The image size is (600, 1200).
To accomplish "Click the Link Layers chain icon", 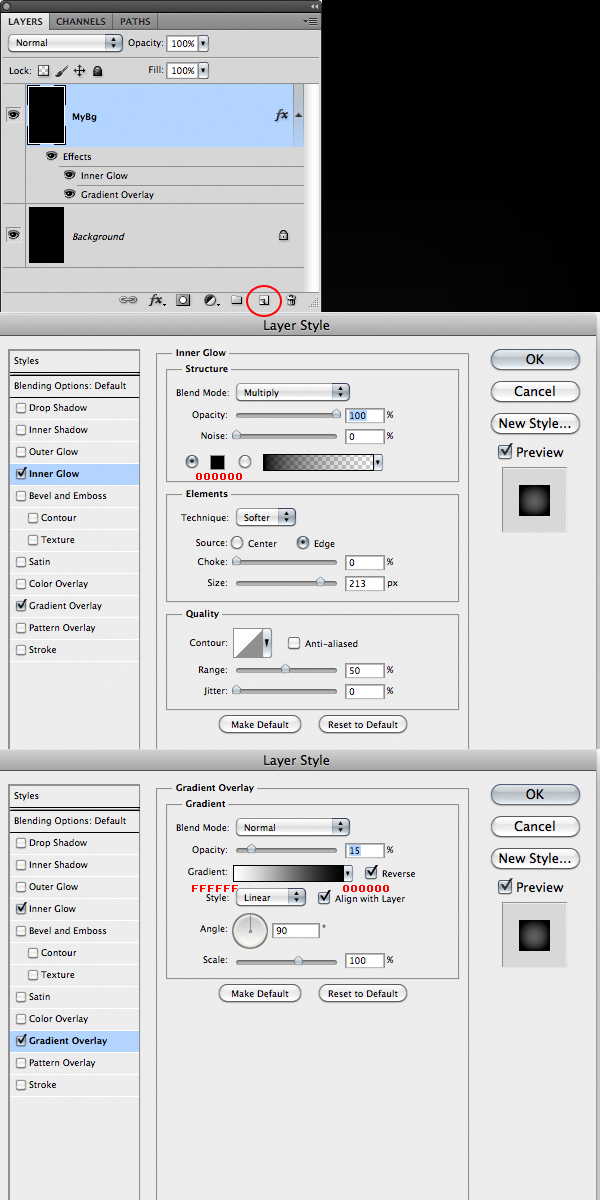I will [129, 299].
